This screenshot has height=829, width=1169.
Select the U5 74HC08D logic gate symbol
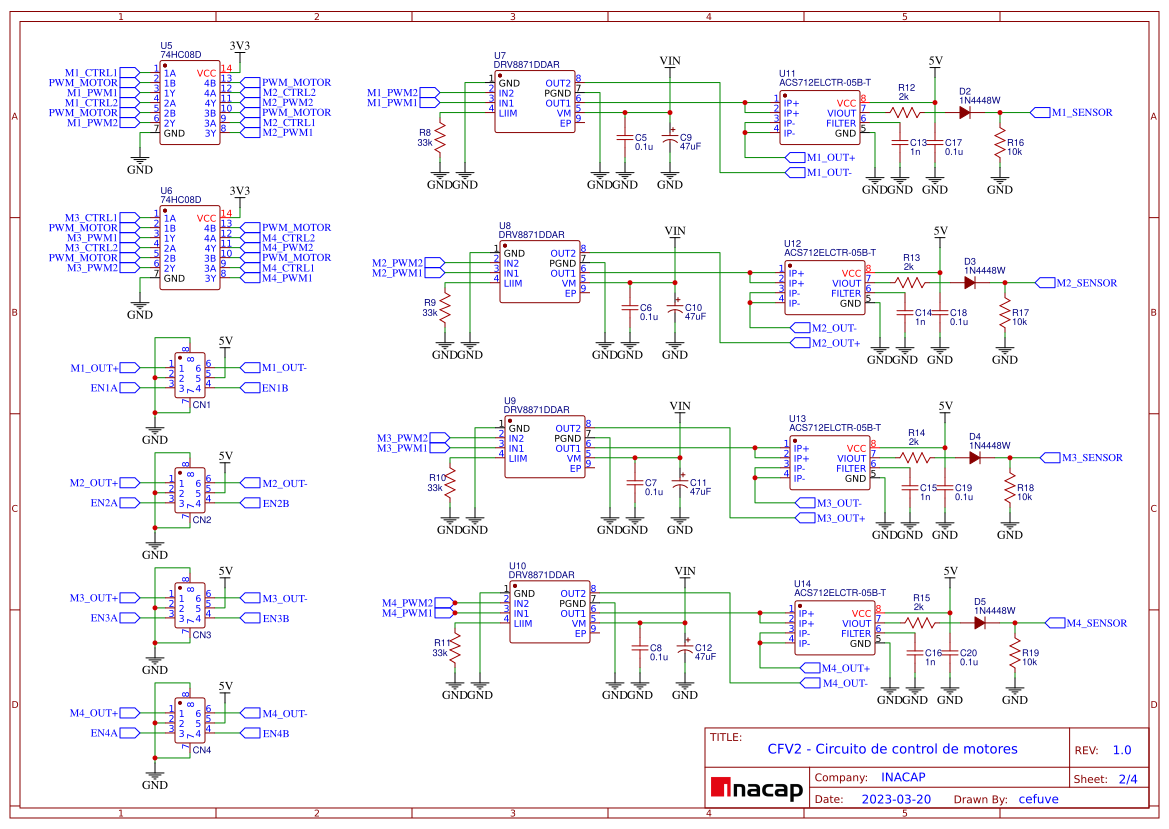coord(189,100)
